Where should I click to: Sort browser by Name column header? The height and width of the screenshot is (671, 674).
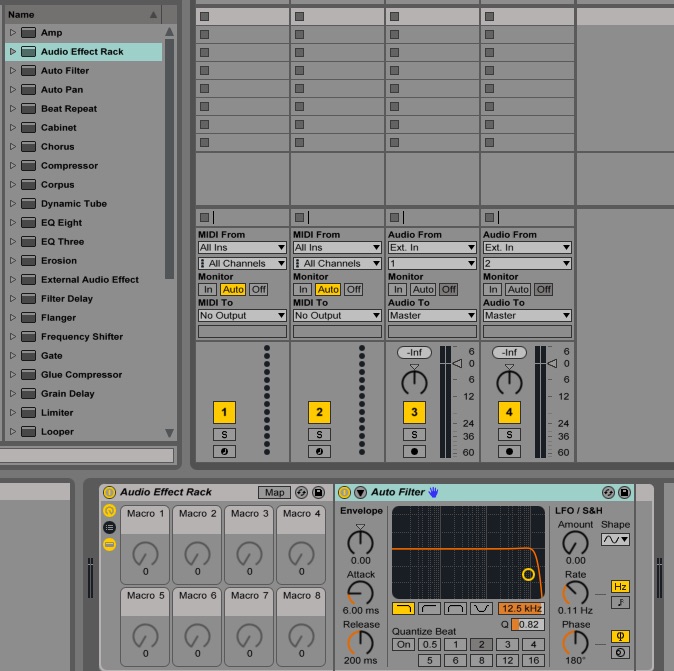click(x=83, y=15)
